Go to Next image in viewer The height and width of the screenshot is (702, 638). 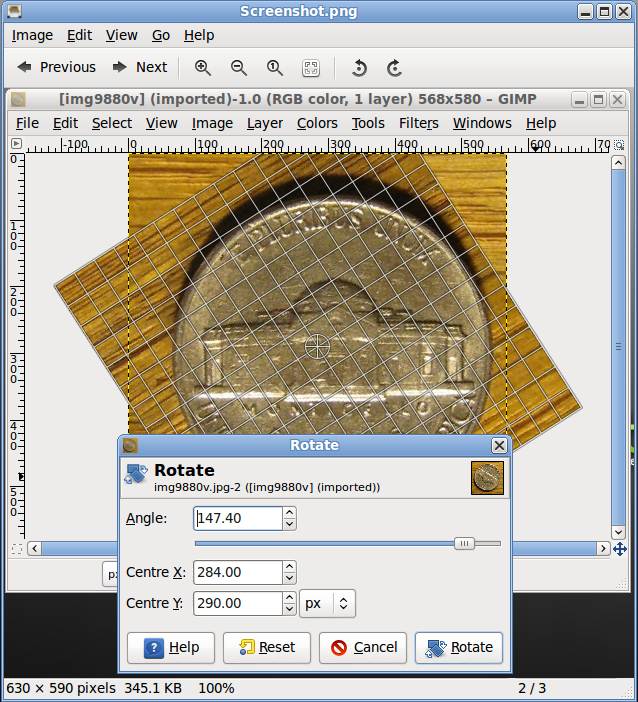tap(140, 67)
